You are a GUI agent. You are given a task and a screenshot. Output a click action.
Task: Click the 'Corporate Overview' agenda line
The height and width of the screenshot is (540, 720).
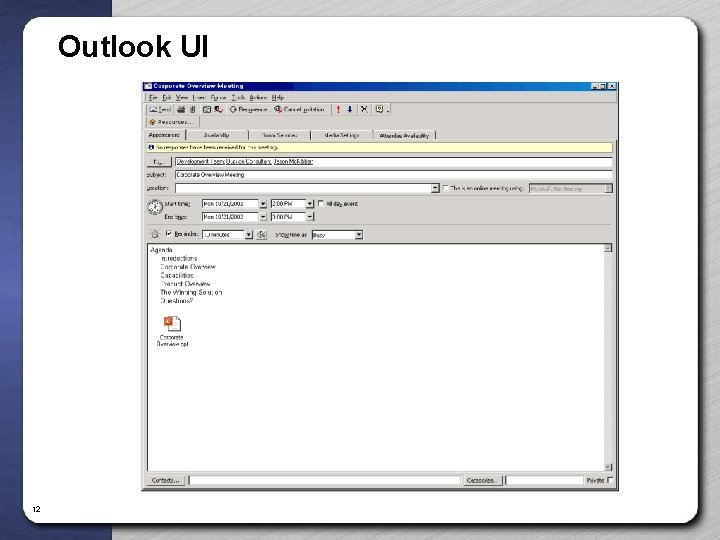(188, 267)
